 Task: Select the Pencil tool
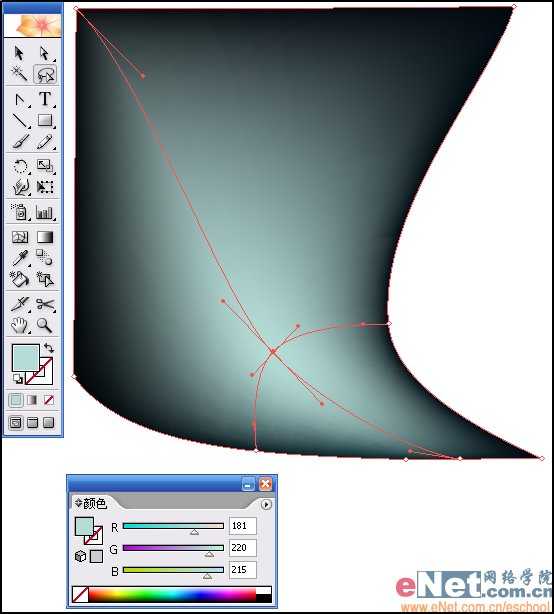(45, 142)
